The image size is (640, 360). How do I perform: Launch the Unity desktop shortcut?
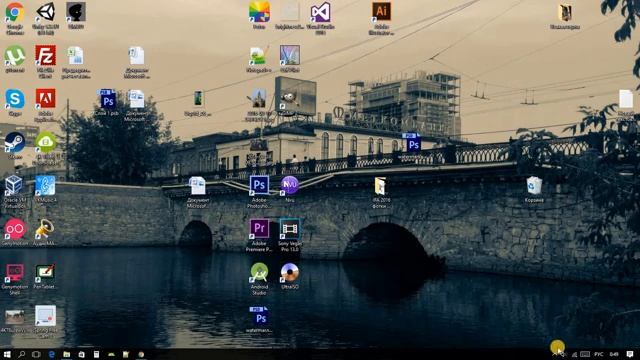[x=45, y=12]
